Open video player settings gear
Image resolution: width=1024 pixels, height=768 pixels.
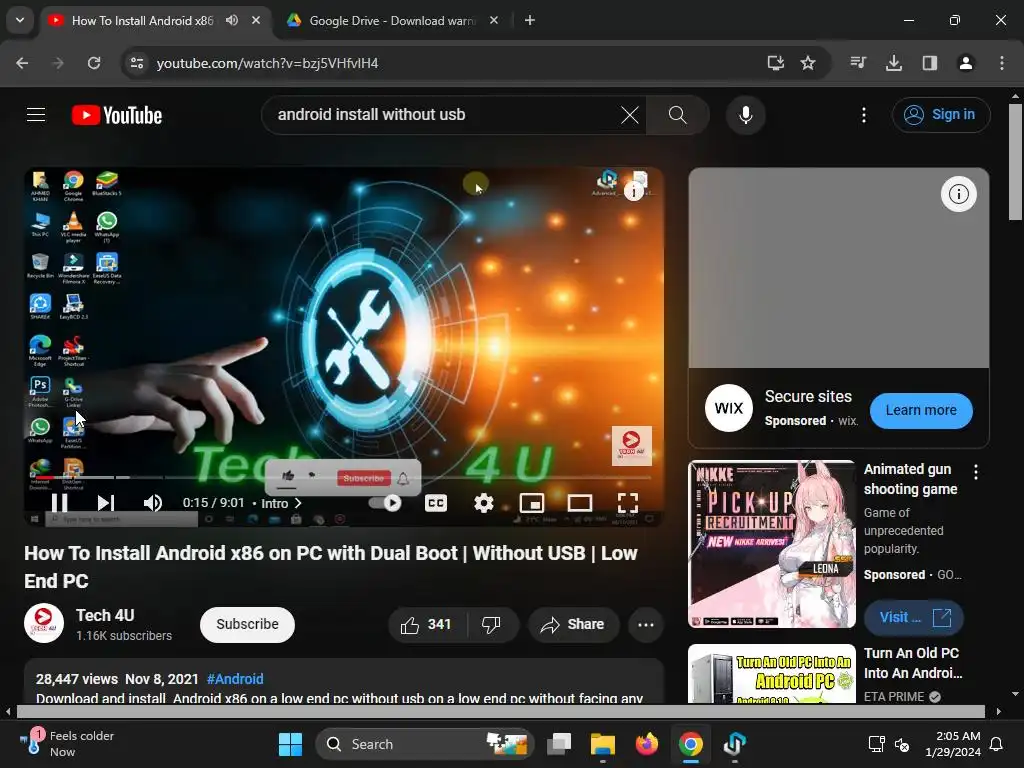pyautogui.click(x=483, y=503)
